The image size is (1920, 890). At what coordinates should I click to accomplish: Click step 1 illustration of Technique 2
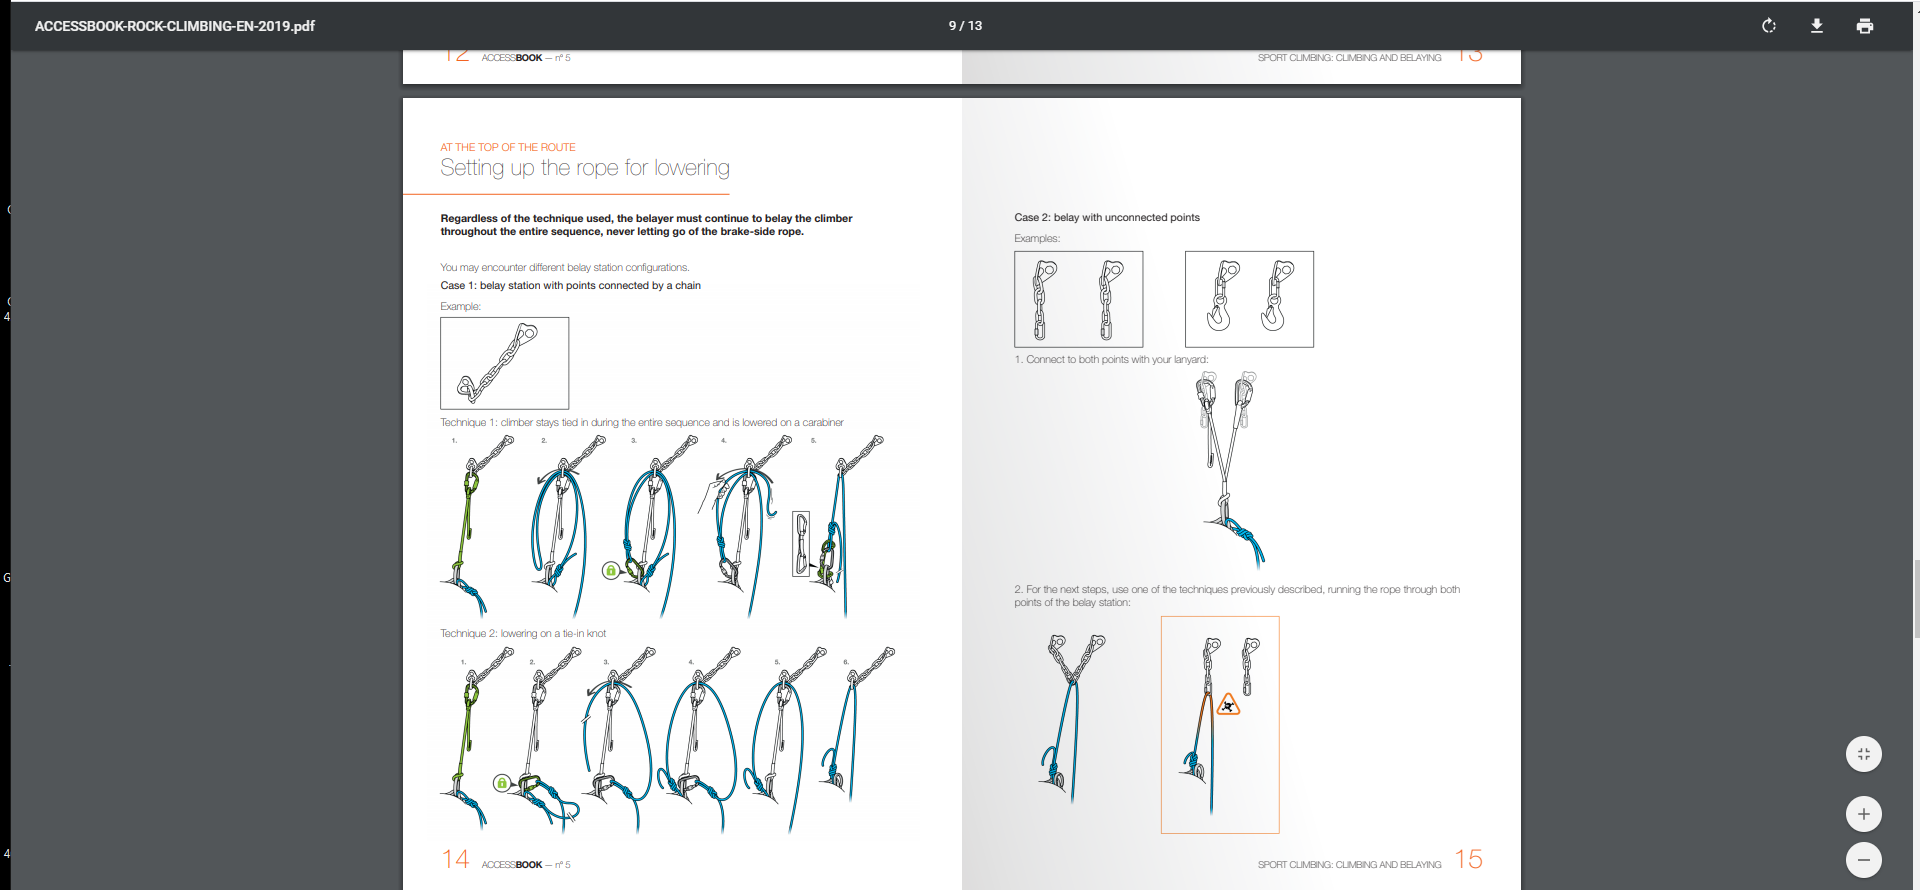[x=478, y=740]
